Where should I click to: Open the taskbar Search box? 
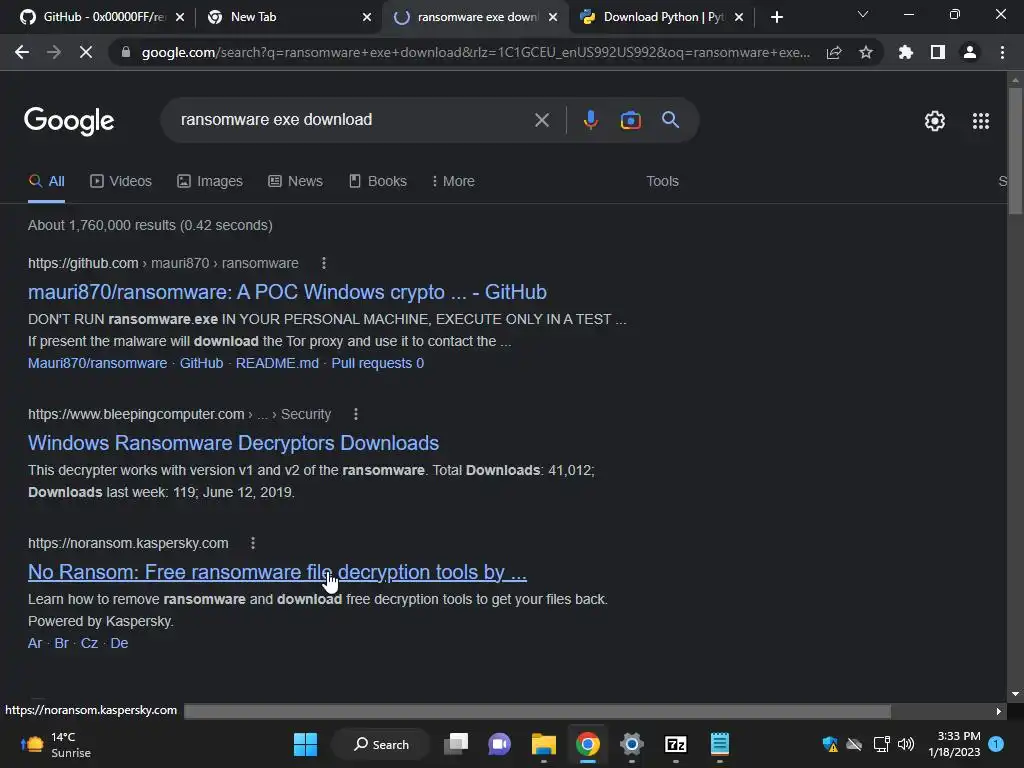coord(381,744)
